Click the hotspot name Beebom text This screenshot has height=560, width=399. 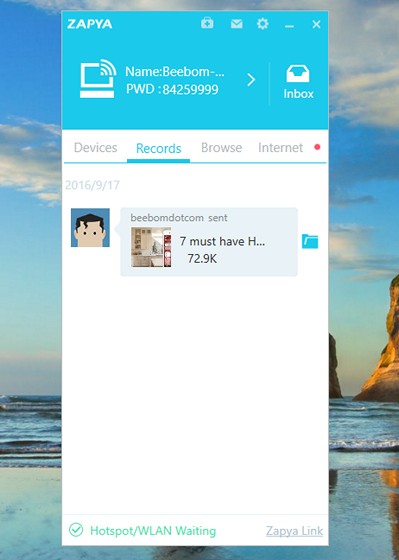click(x=175, y=72)
